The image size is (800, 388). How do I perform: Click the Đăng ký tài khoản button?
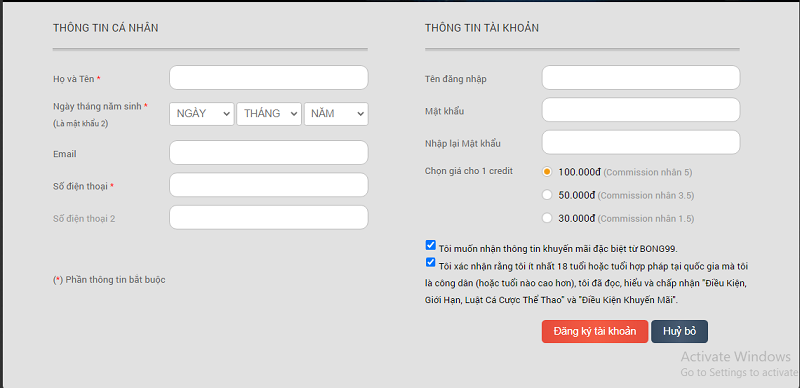pos(595,331)
